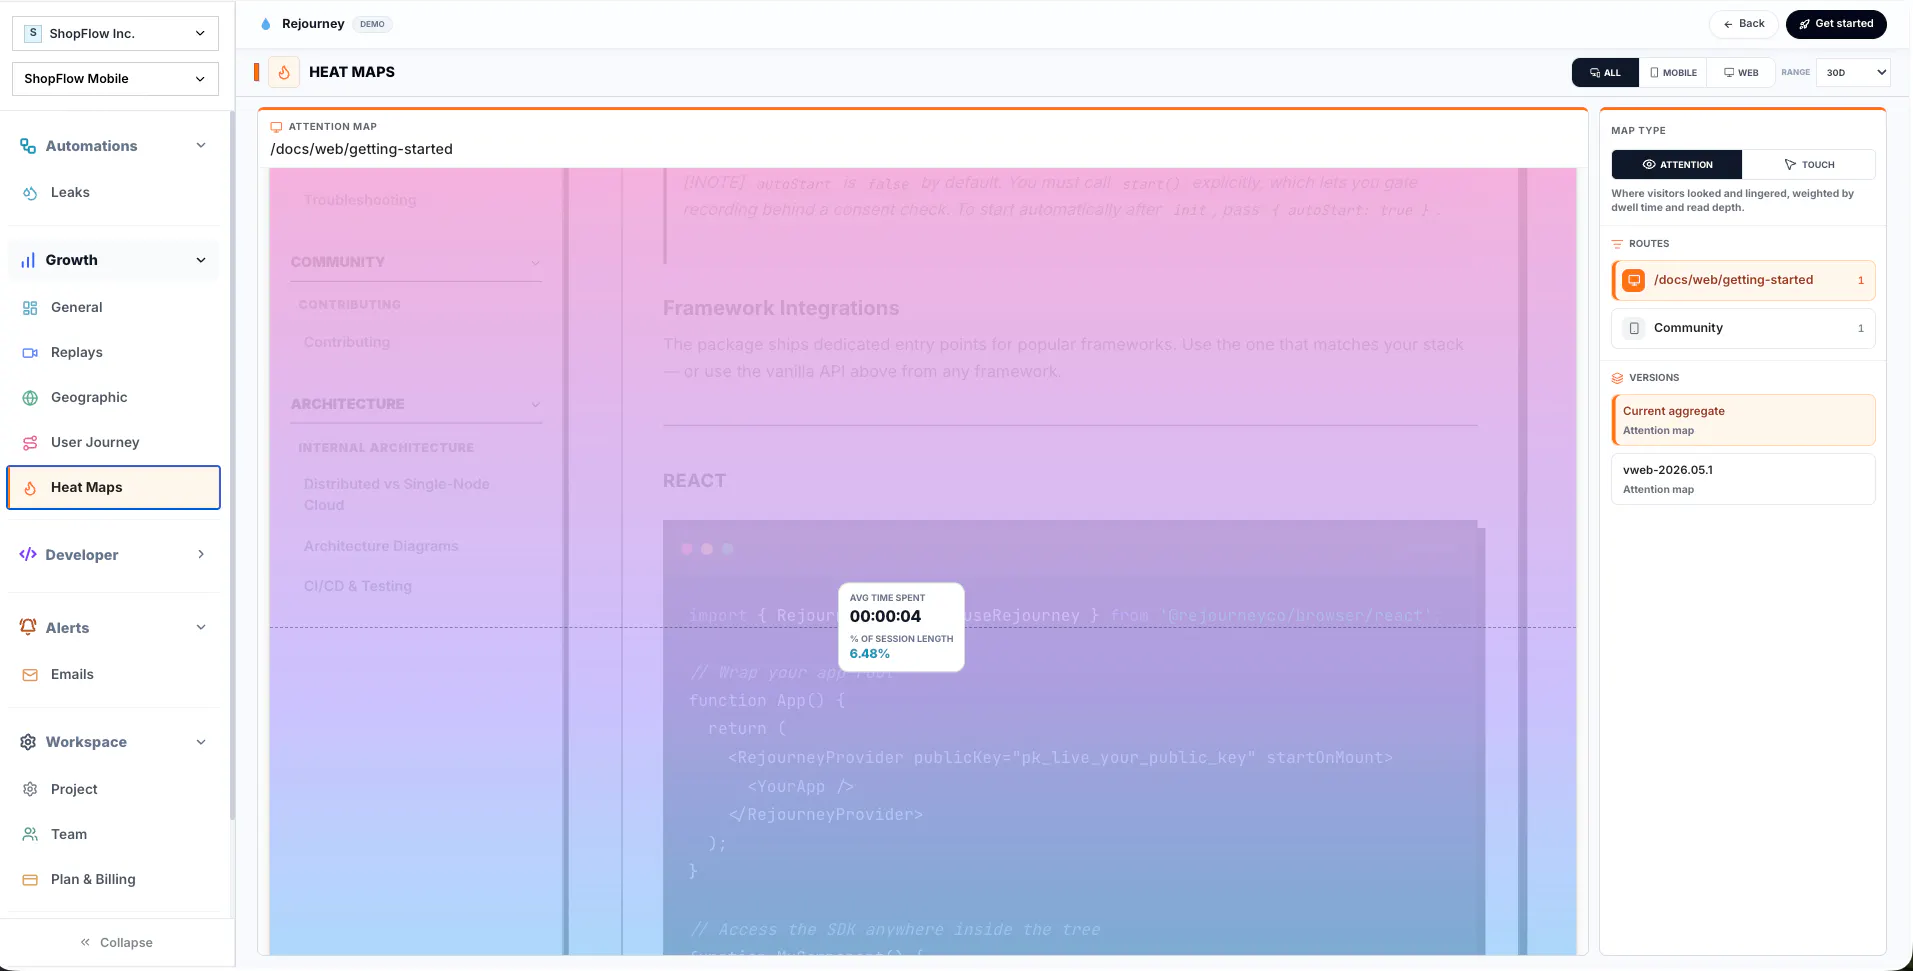Open Replays in the sidebar
Screen dimensions: 1913x971
(114, 353)
